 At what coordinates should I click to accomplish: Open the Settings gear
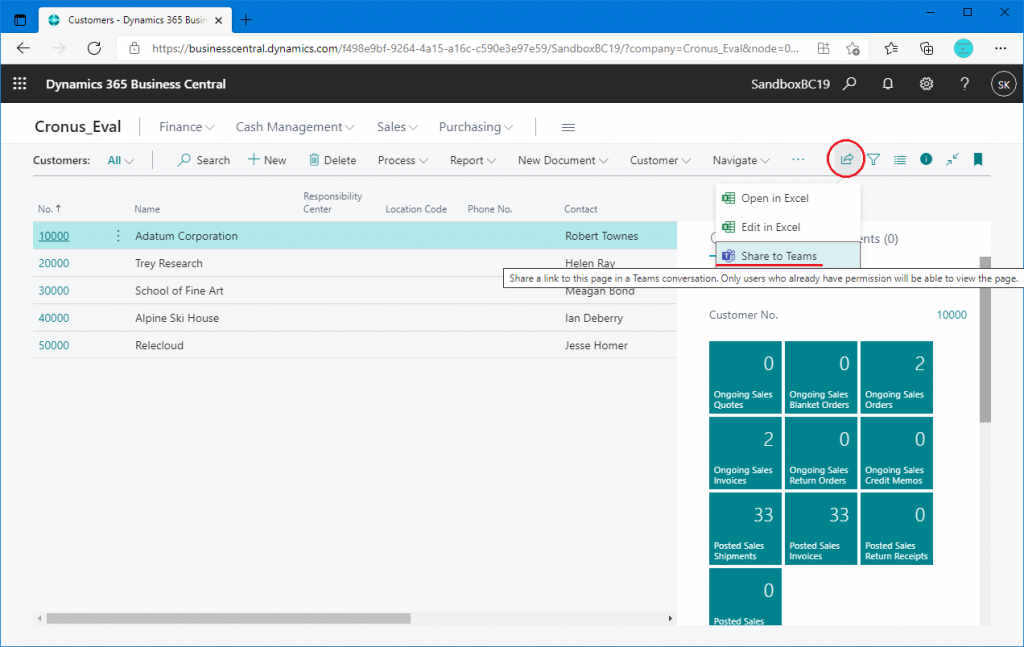(926, 84)
